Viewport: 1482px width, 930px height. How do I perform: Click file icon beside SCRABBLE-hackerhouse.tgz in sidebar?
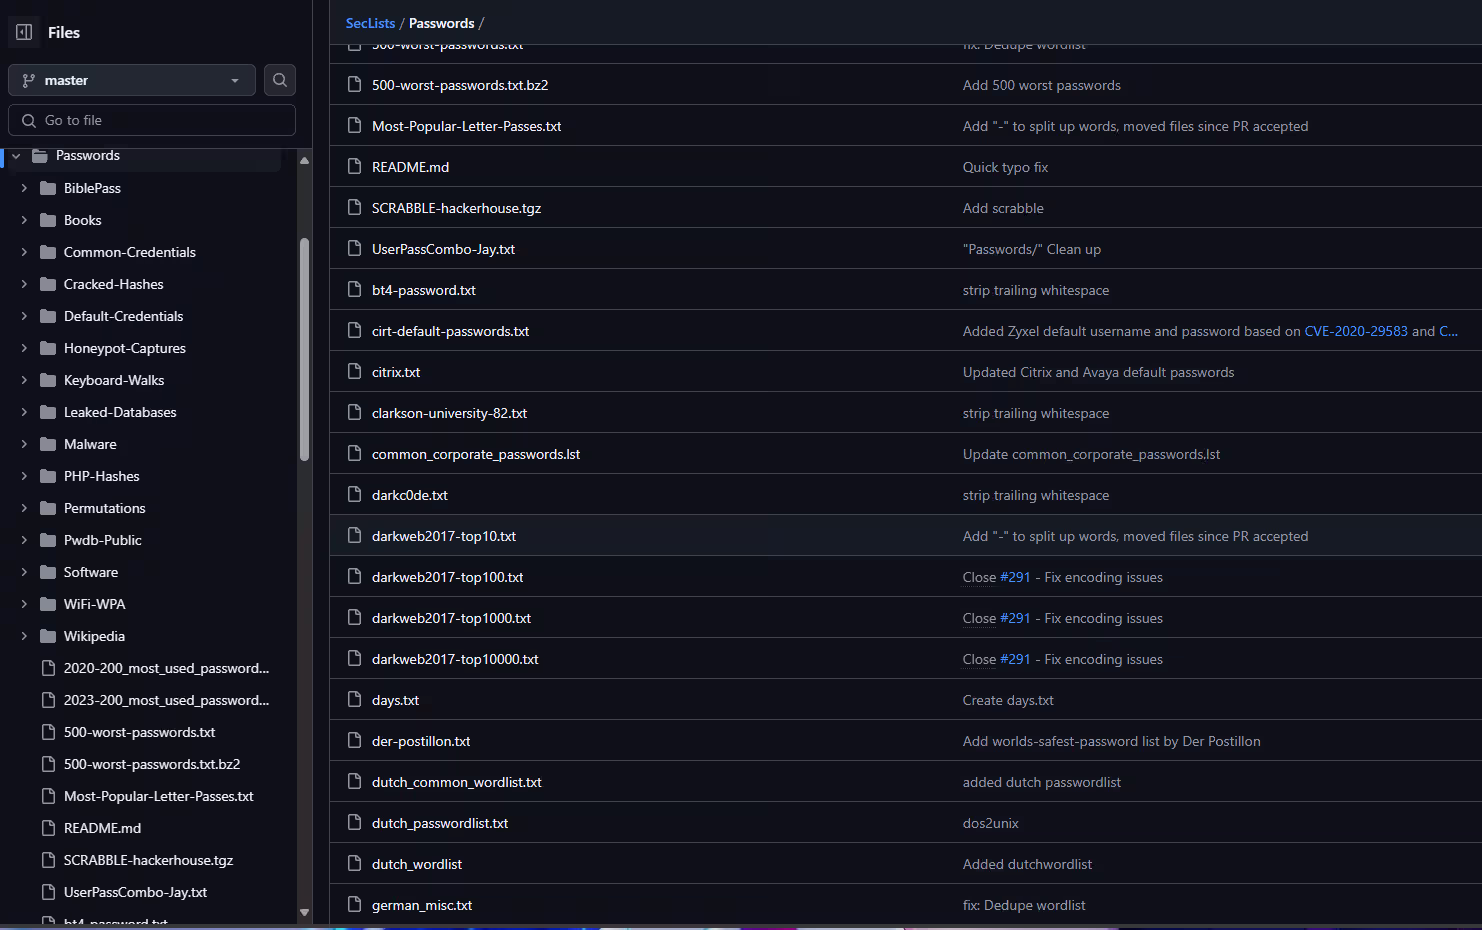coord(47,860)
